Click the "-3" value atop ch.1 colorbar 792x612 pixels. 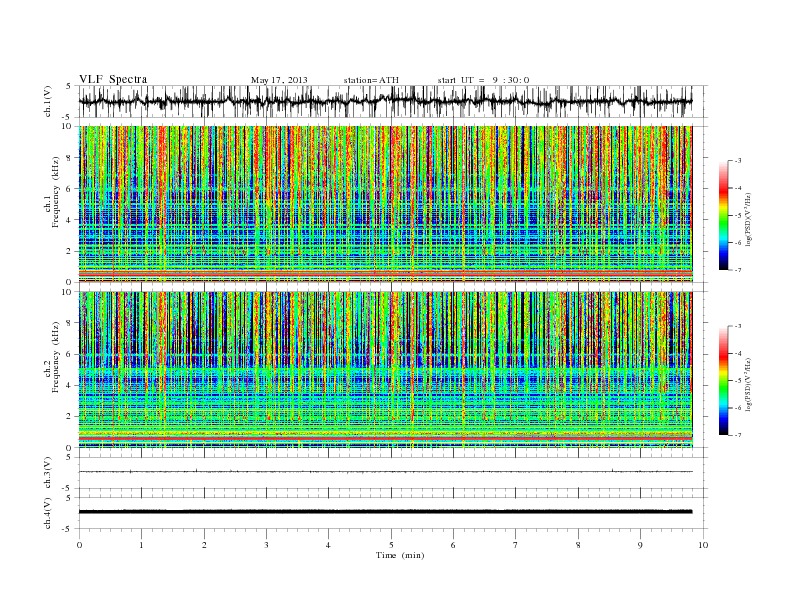coord(738,161)
